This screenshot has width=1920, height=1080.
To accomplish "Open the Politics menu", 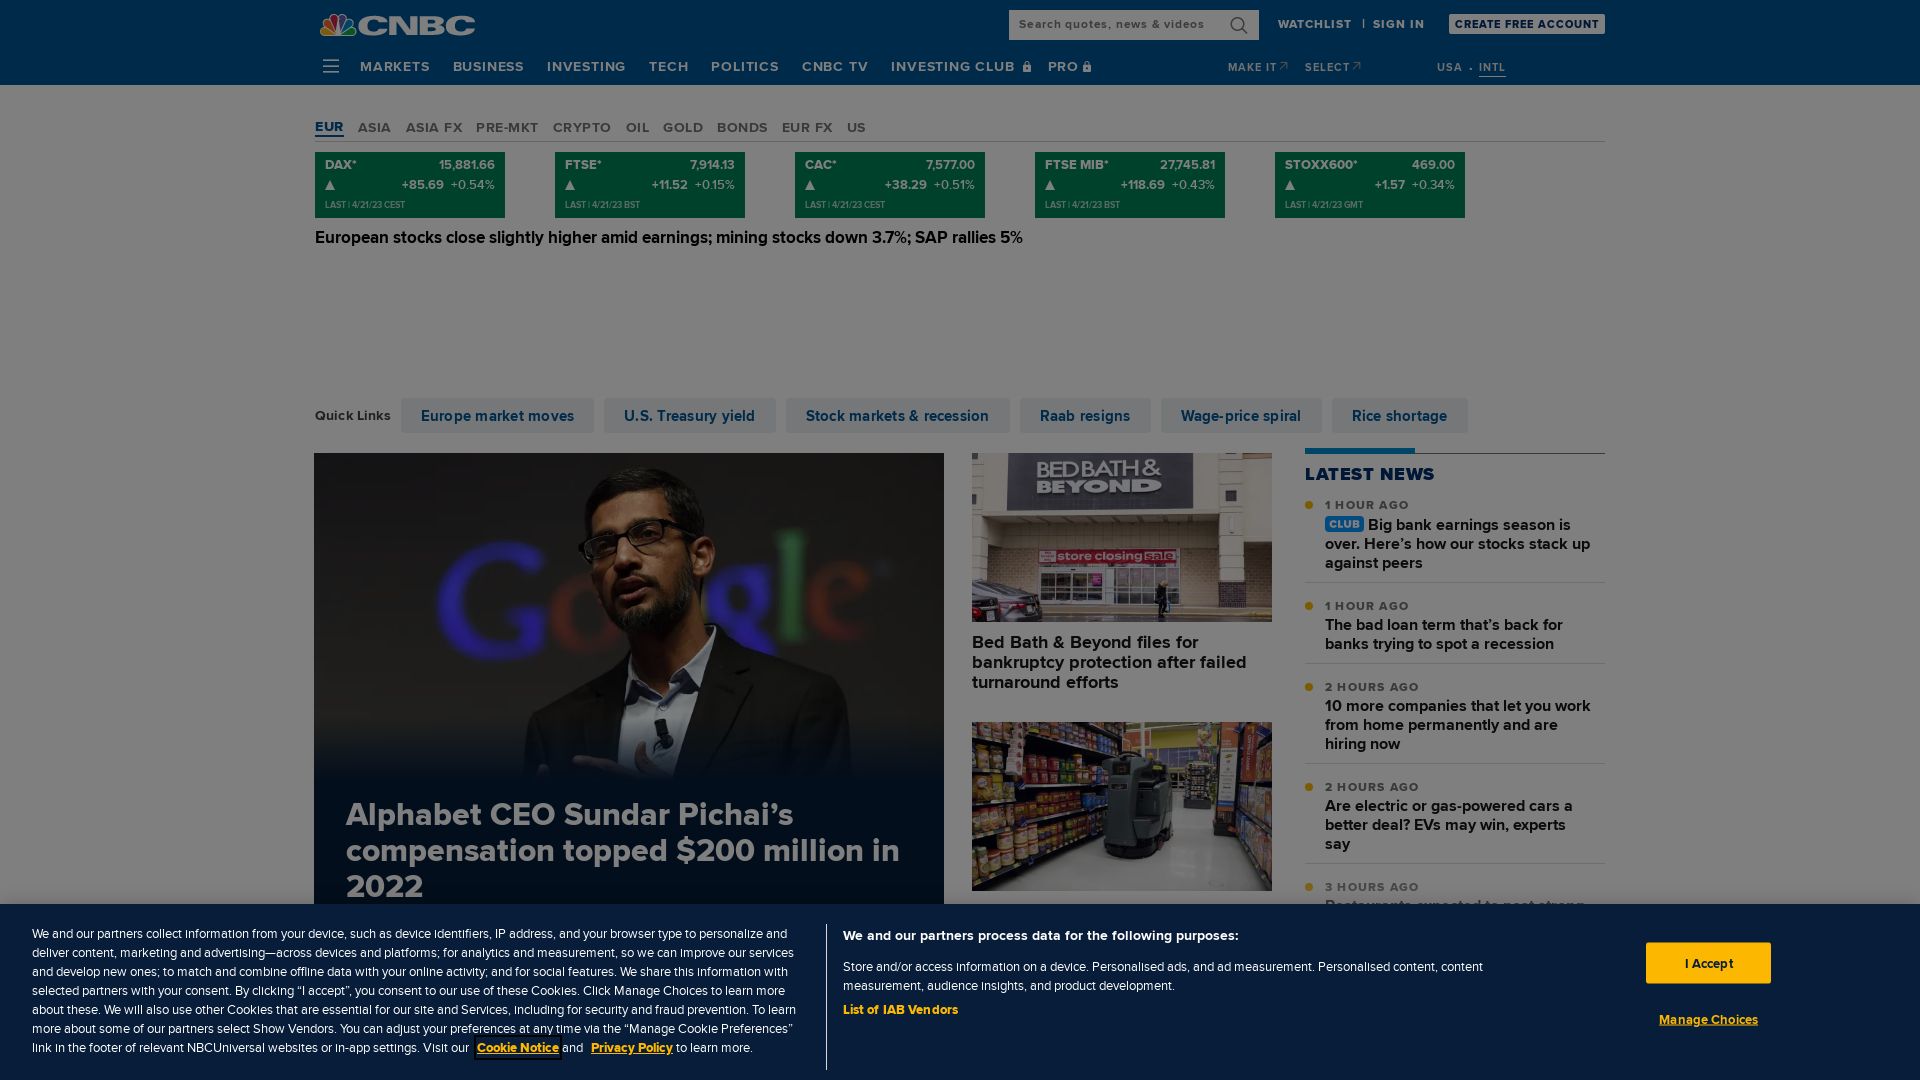I will [745, 66].
